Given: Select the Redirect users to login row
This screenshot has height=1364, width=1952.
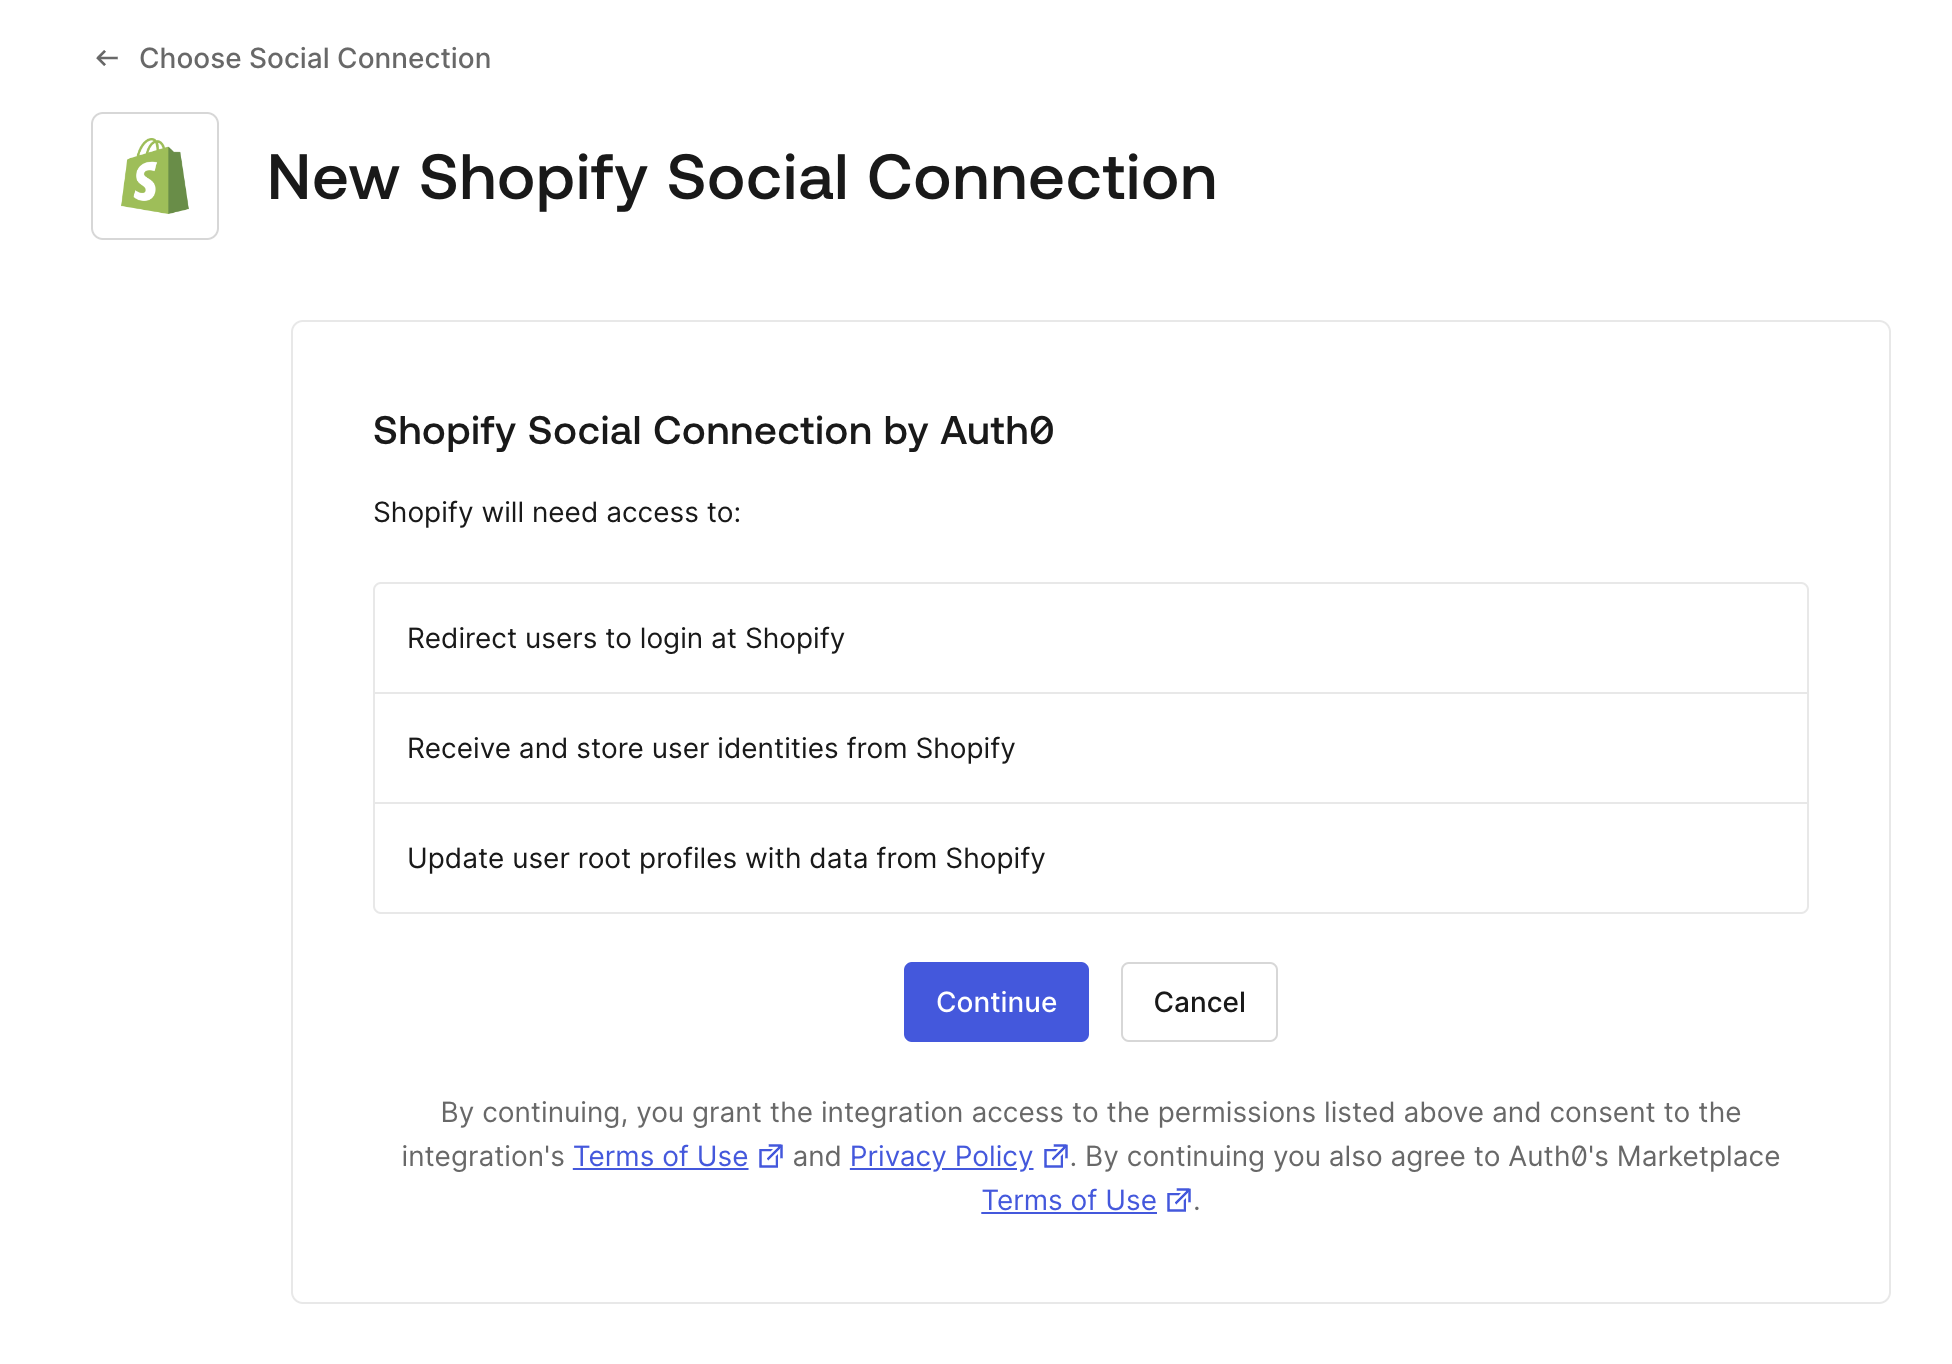Looking at the screenshot, I should point(1091,638).
